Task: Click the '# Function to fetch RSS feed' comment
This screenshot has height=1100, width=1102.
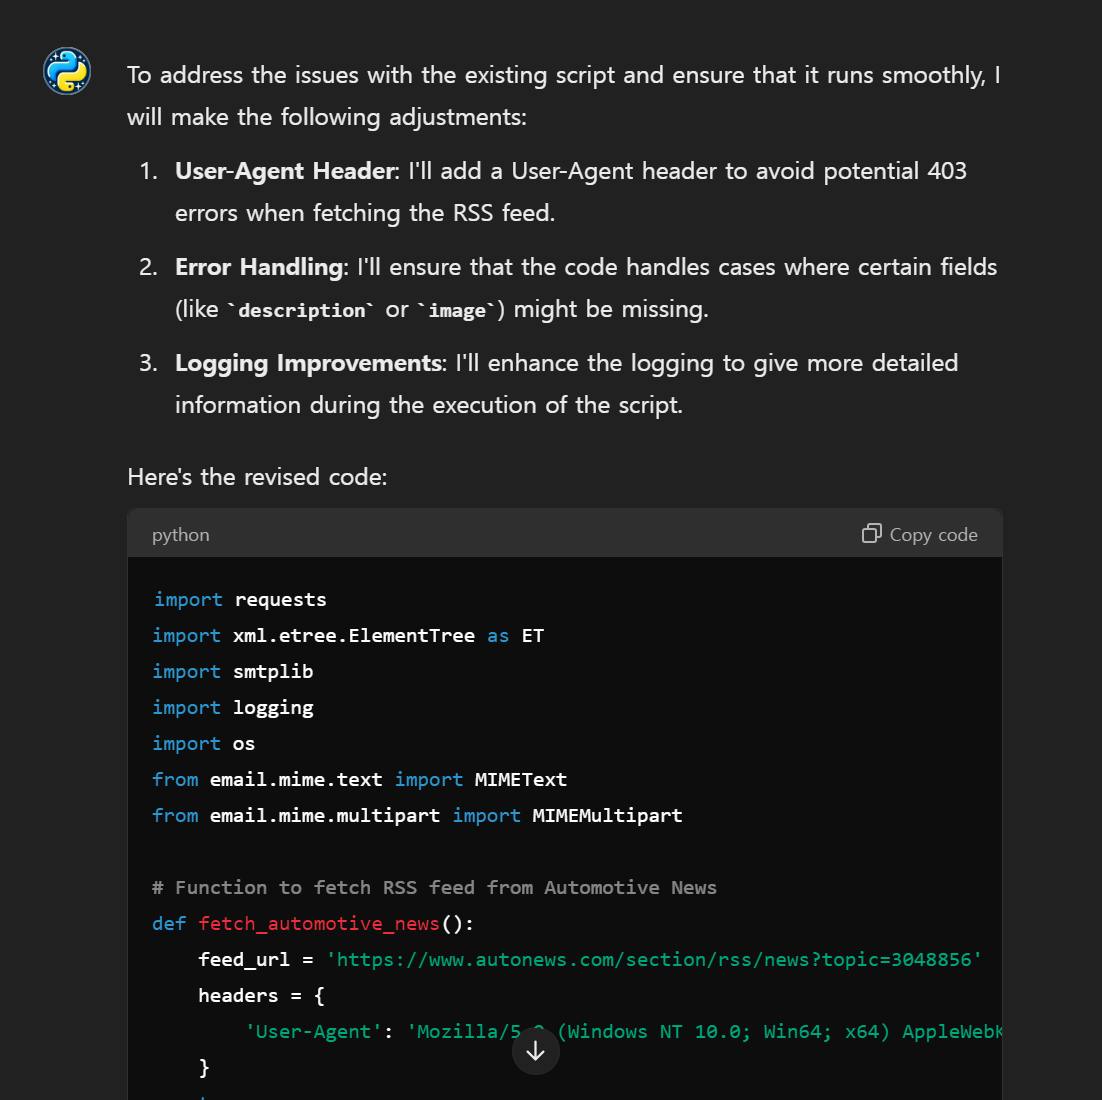Action: click(434, 888)
